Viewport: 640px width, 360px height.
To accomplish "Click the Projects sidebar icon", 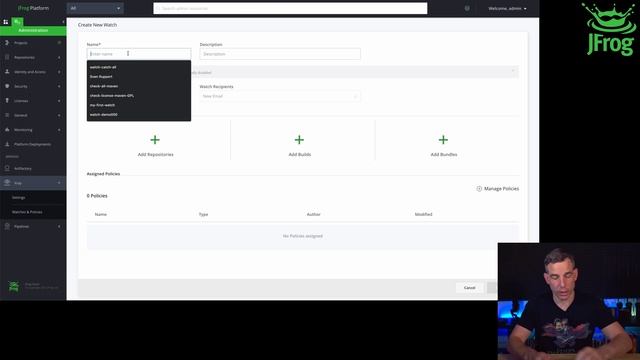I will point(7,43).
